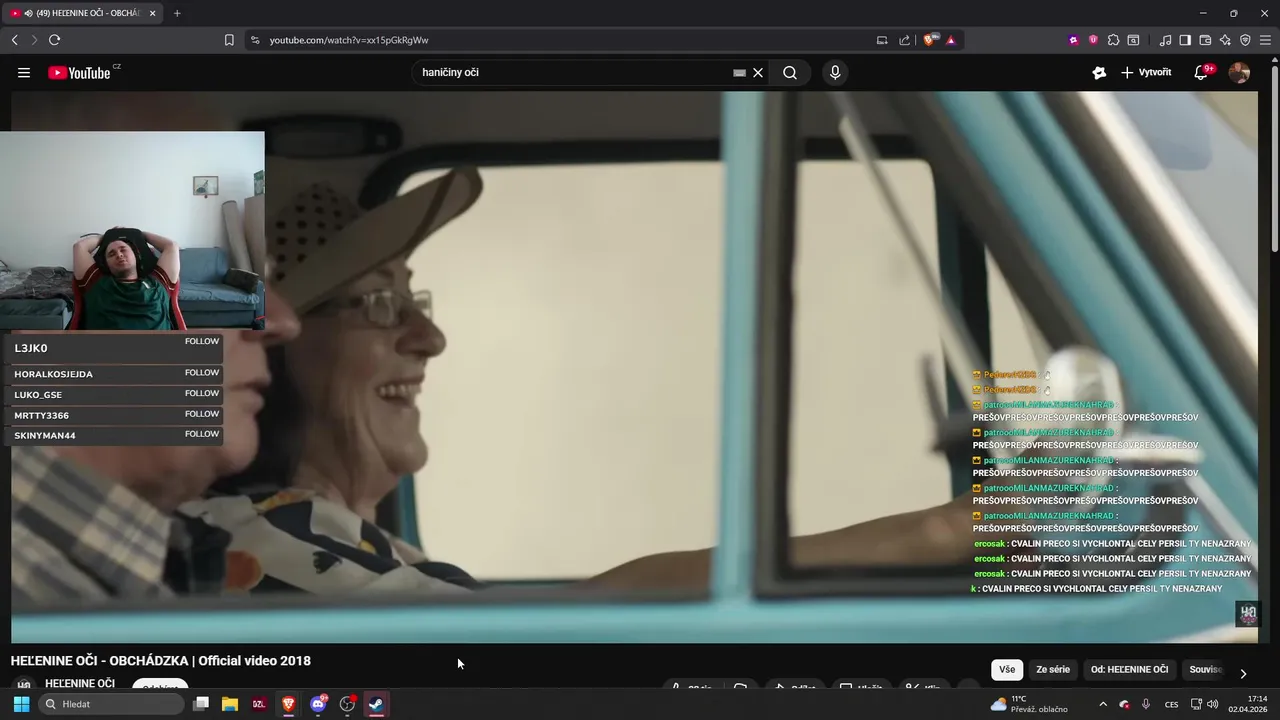This screenshot has height=720, width=1280.
Task: Click the video player area
Action: click(x=634, y=367)
